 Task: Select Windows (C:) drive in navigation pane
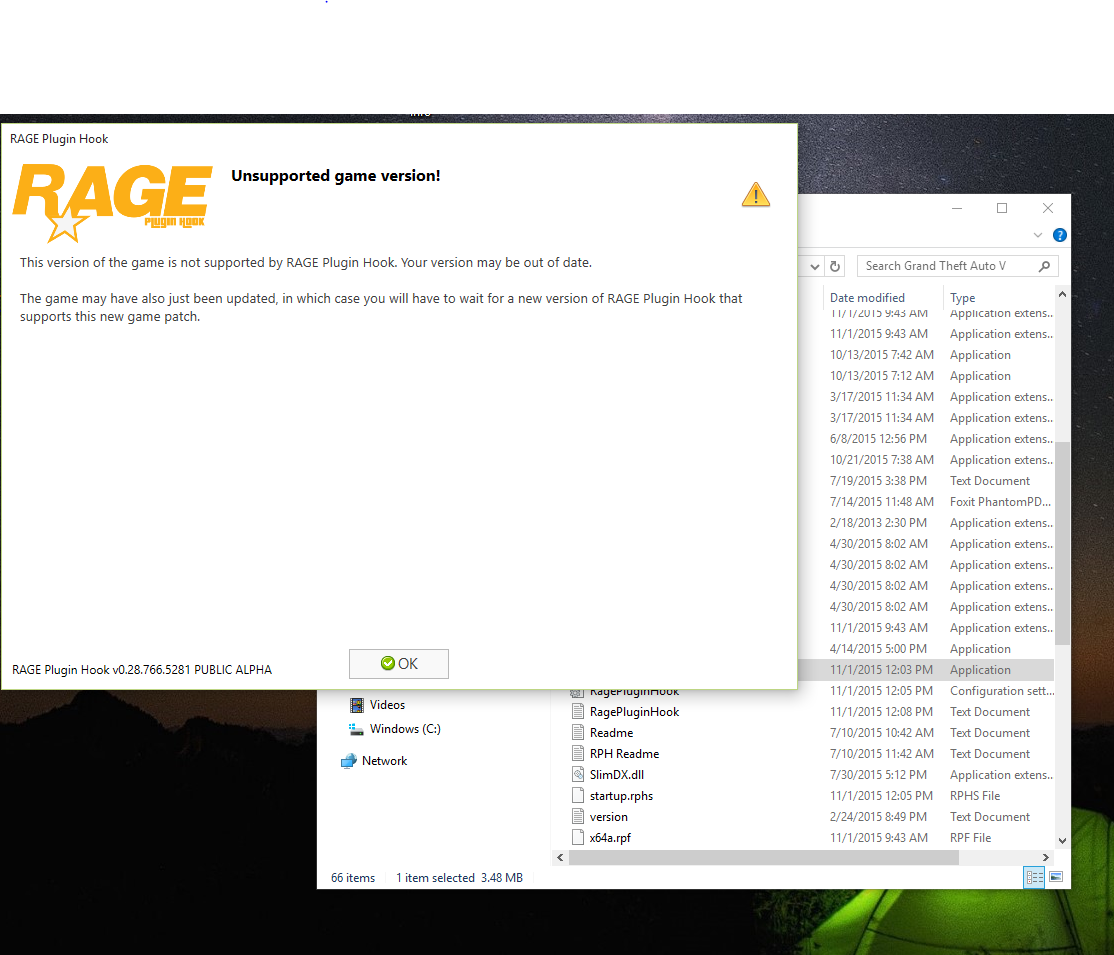tap(405, 728)
